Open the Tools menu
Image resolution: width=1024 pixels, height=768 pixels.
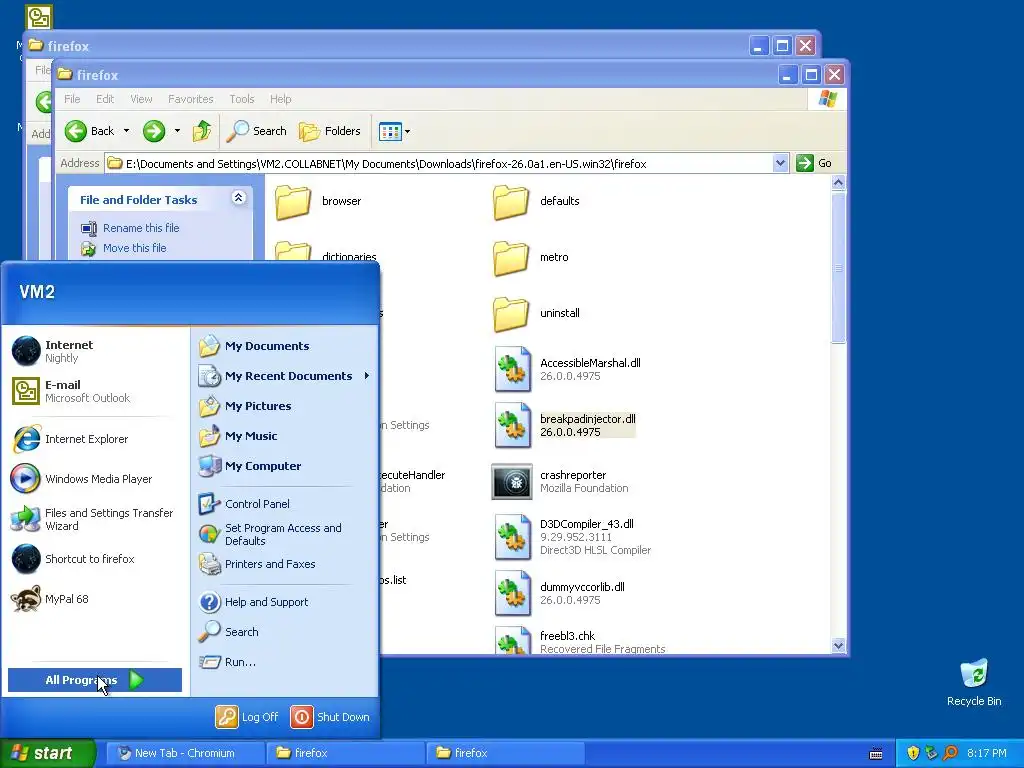242,99
